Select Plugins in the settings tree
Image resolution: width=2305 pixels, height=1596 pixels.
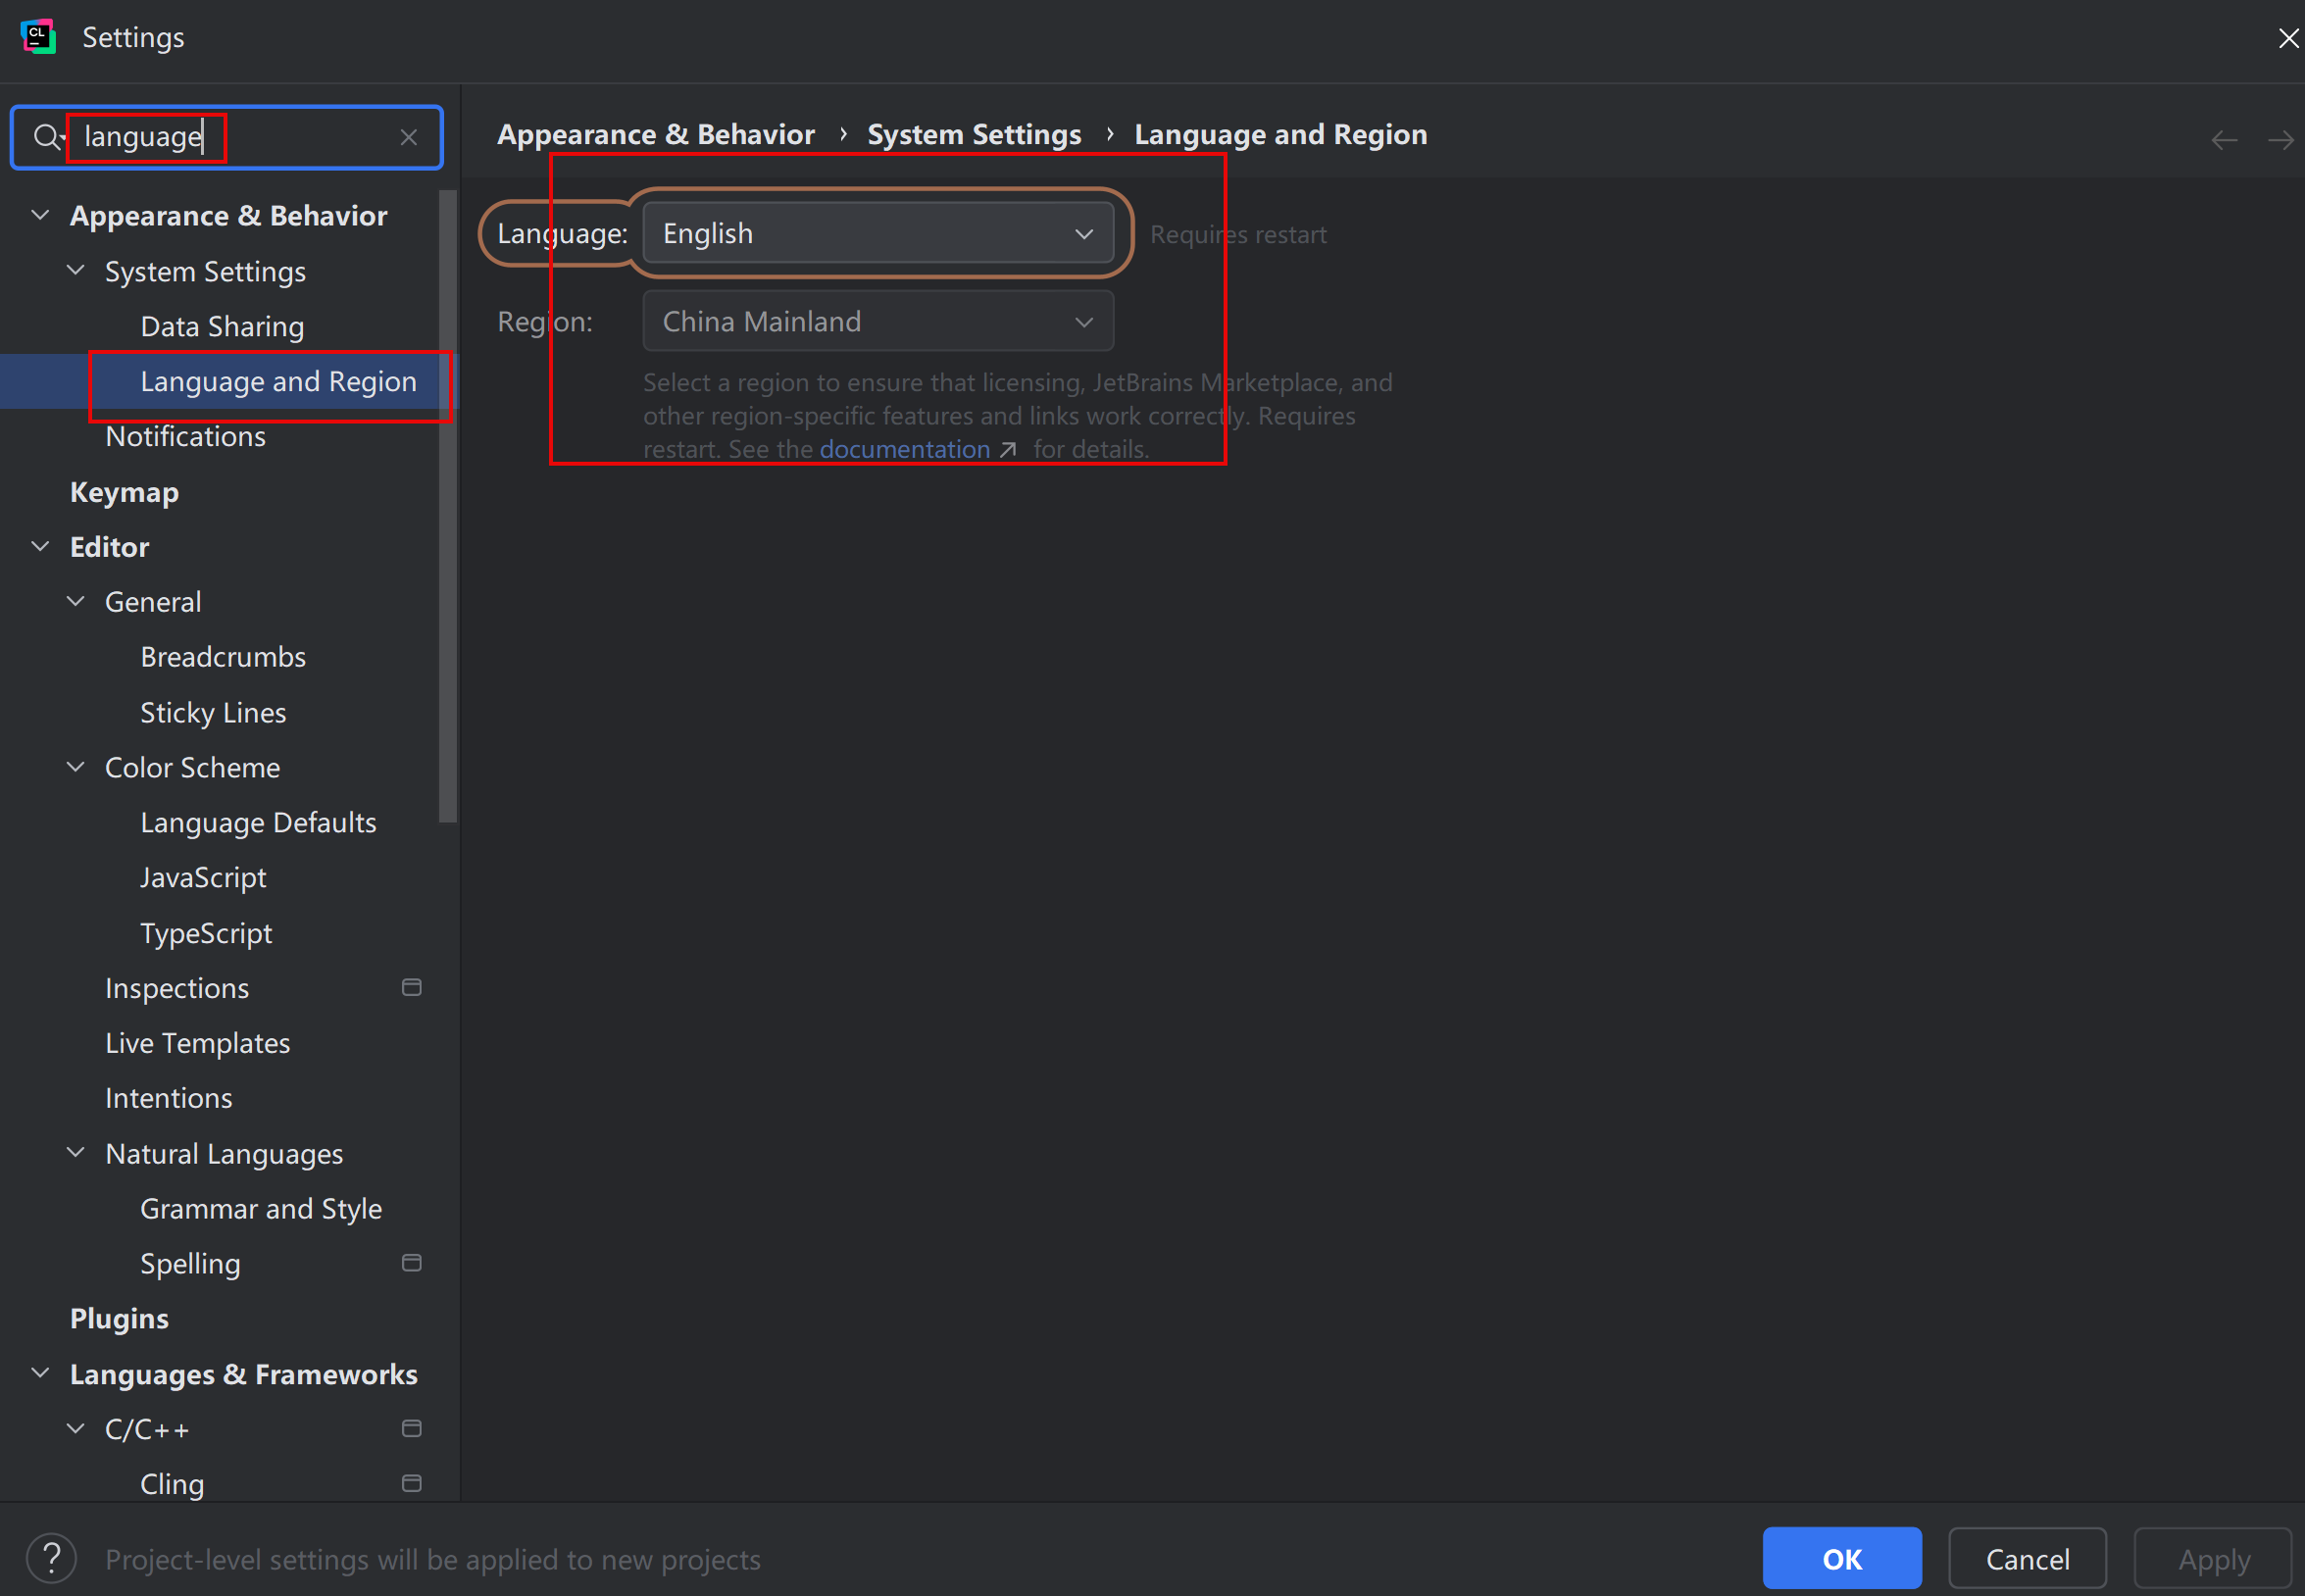119,1318
